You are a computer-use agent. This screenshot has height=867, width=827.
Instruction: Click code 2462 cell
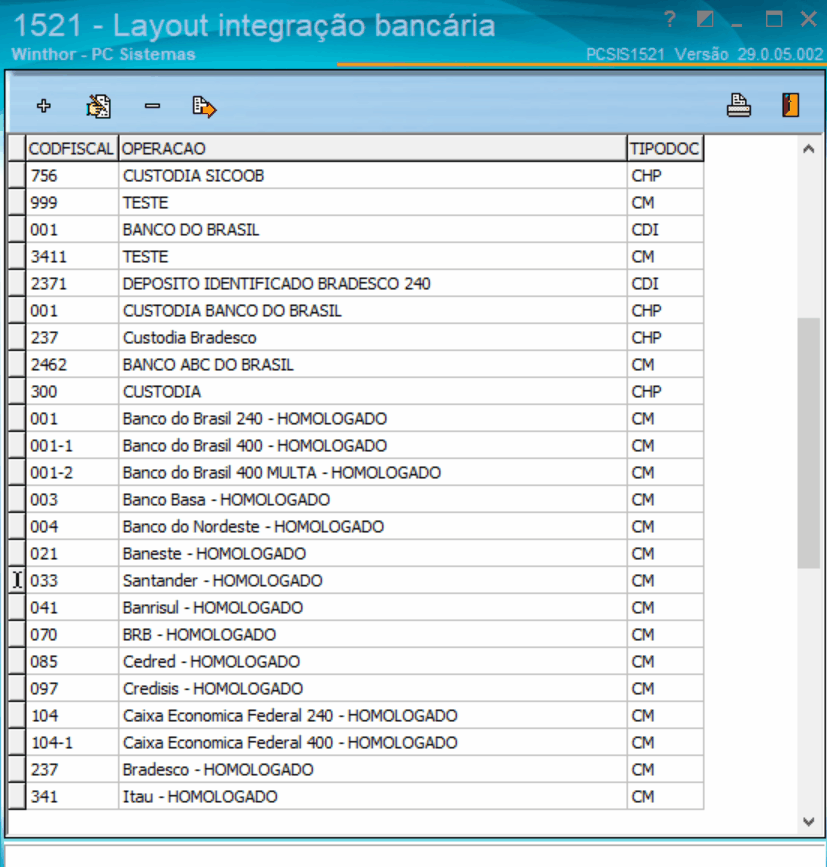[72, 364]
